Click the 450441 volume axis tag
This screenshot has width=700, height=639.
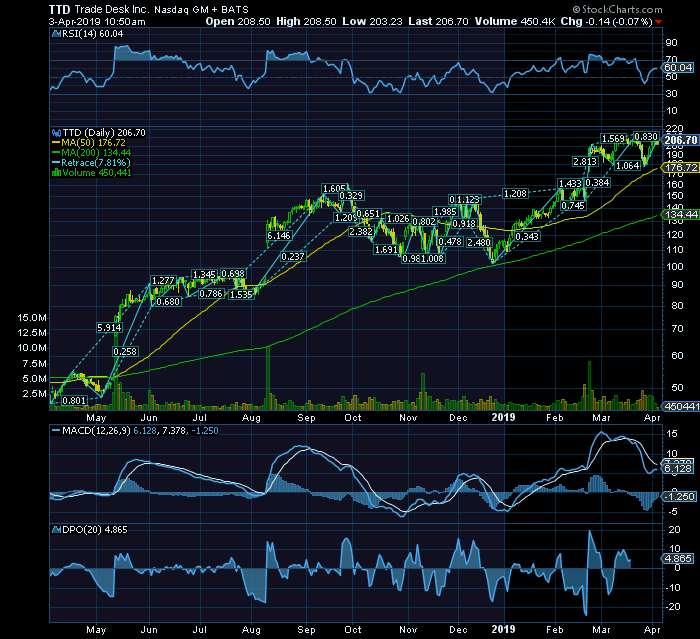click(682, 406)
